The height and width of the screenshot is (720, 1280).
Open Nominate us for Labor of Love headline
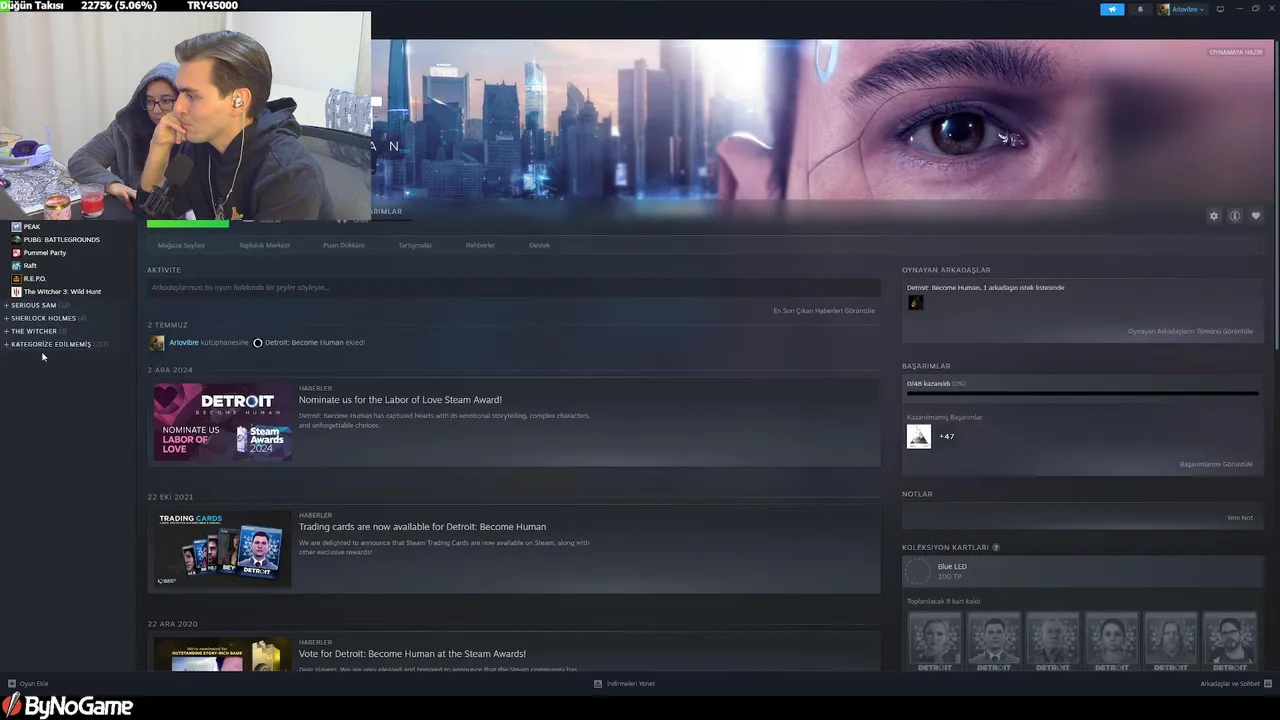[400, 400]
